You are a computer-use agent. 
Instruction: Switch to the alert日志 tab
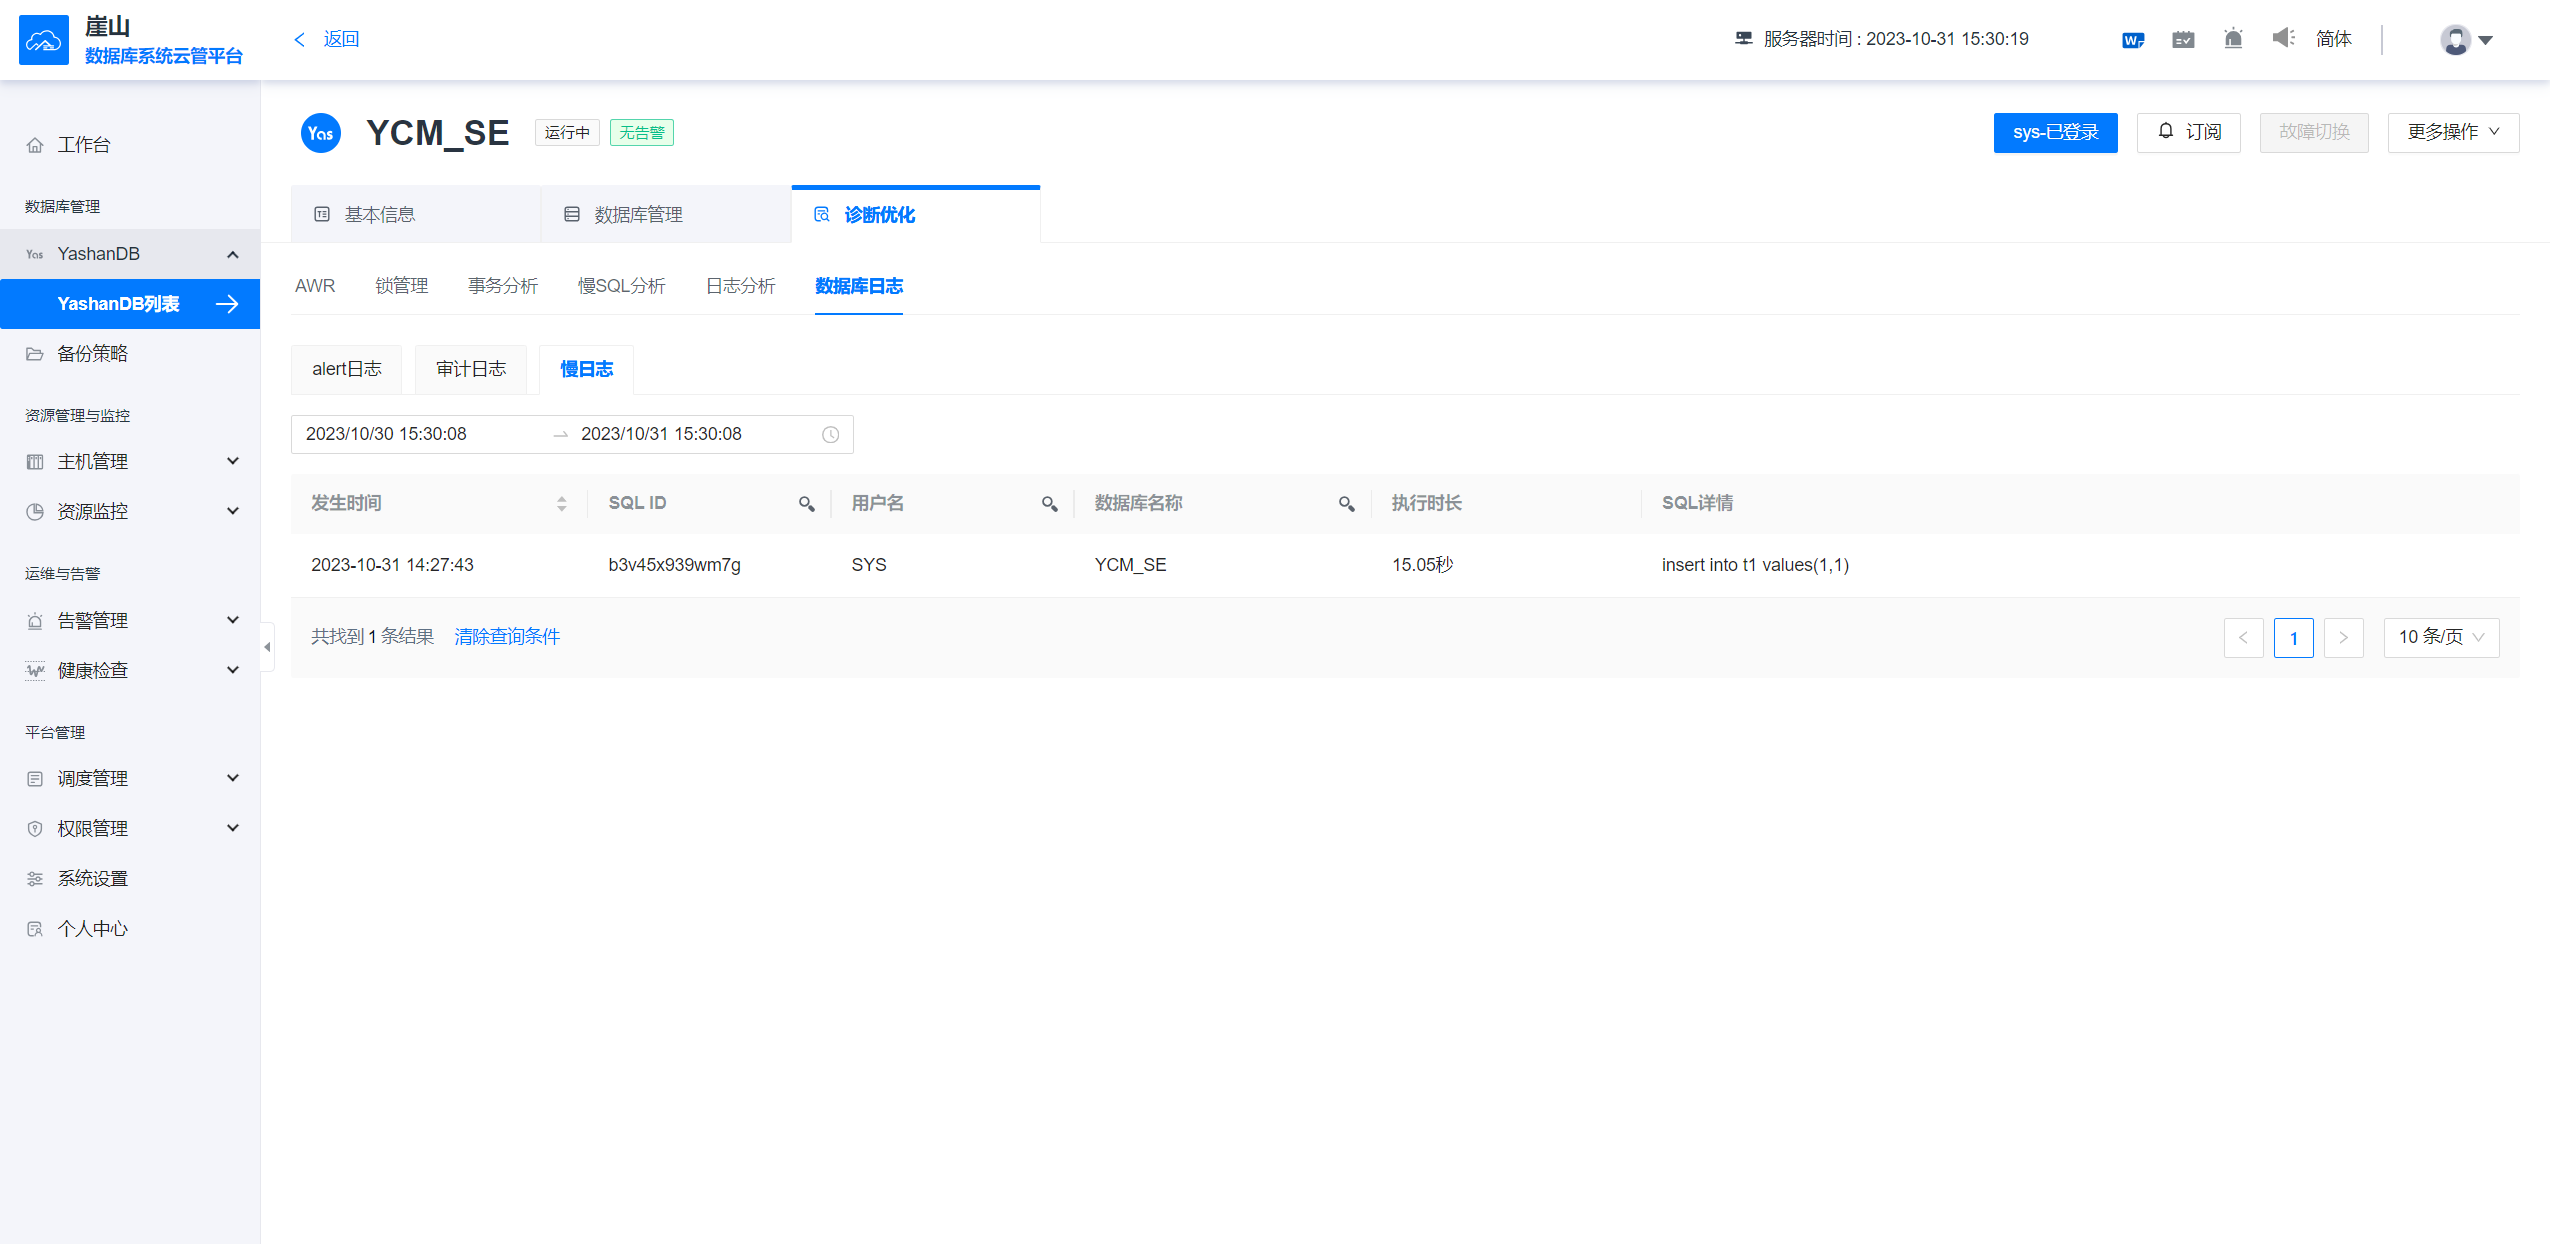[346, 369]
